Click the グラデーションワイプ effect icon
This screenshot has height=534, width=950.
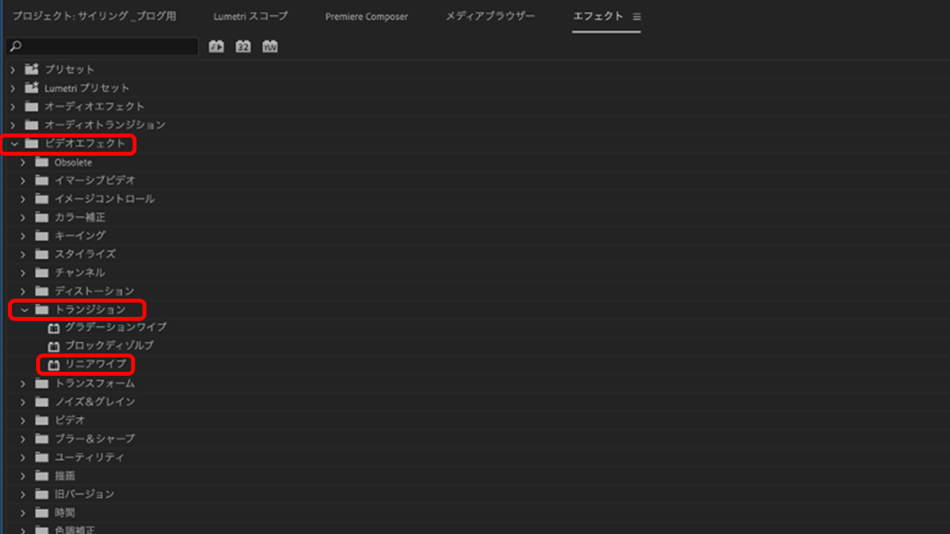coord(54,328)
